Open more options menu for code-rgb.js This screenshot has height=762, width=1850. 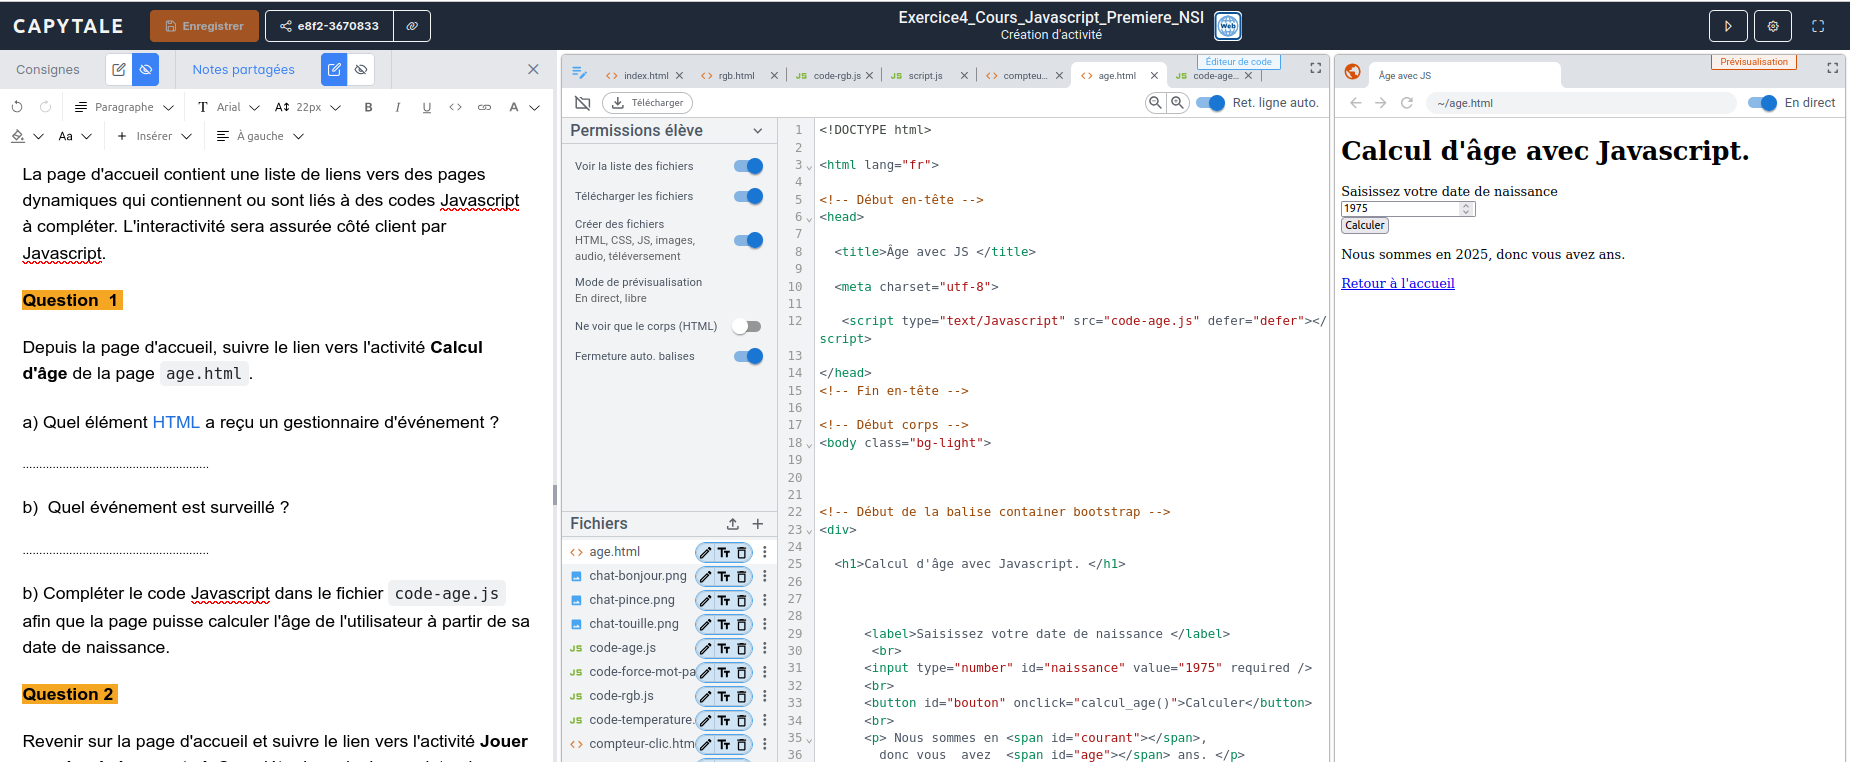(765, 696)
